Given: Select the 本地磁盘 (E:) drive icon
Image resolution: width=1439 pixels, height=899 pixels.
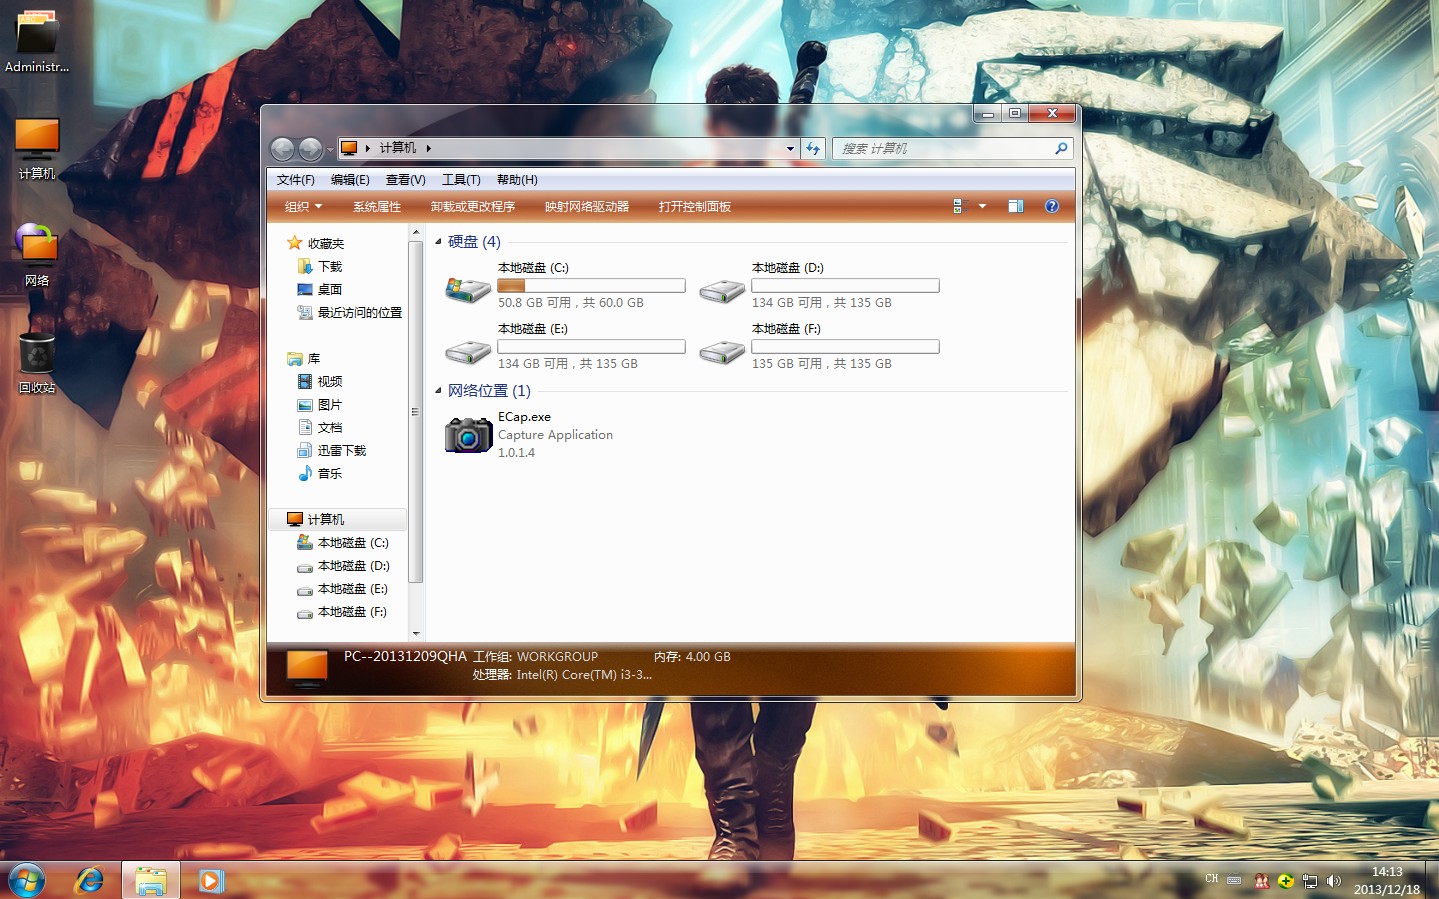Looking at the screenshot, I should [467, 352].
